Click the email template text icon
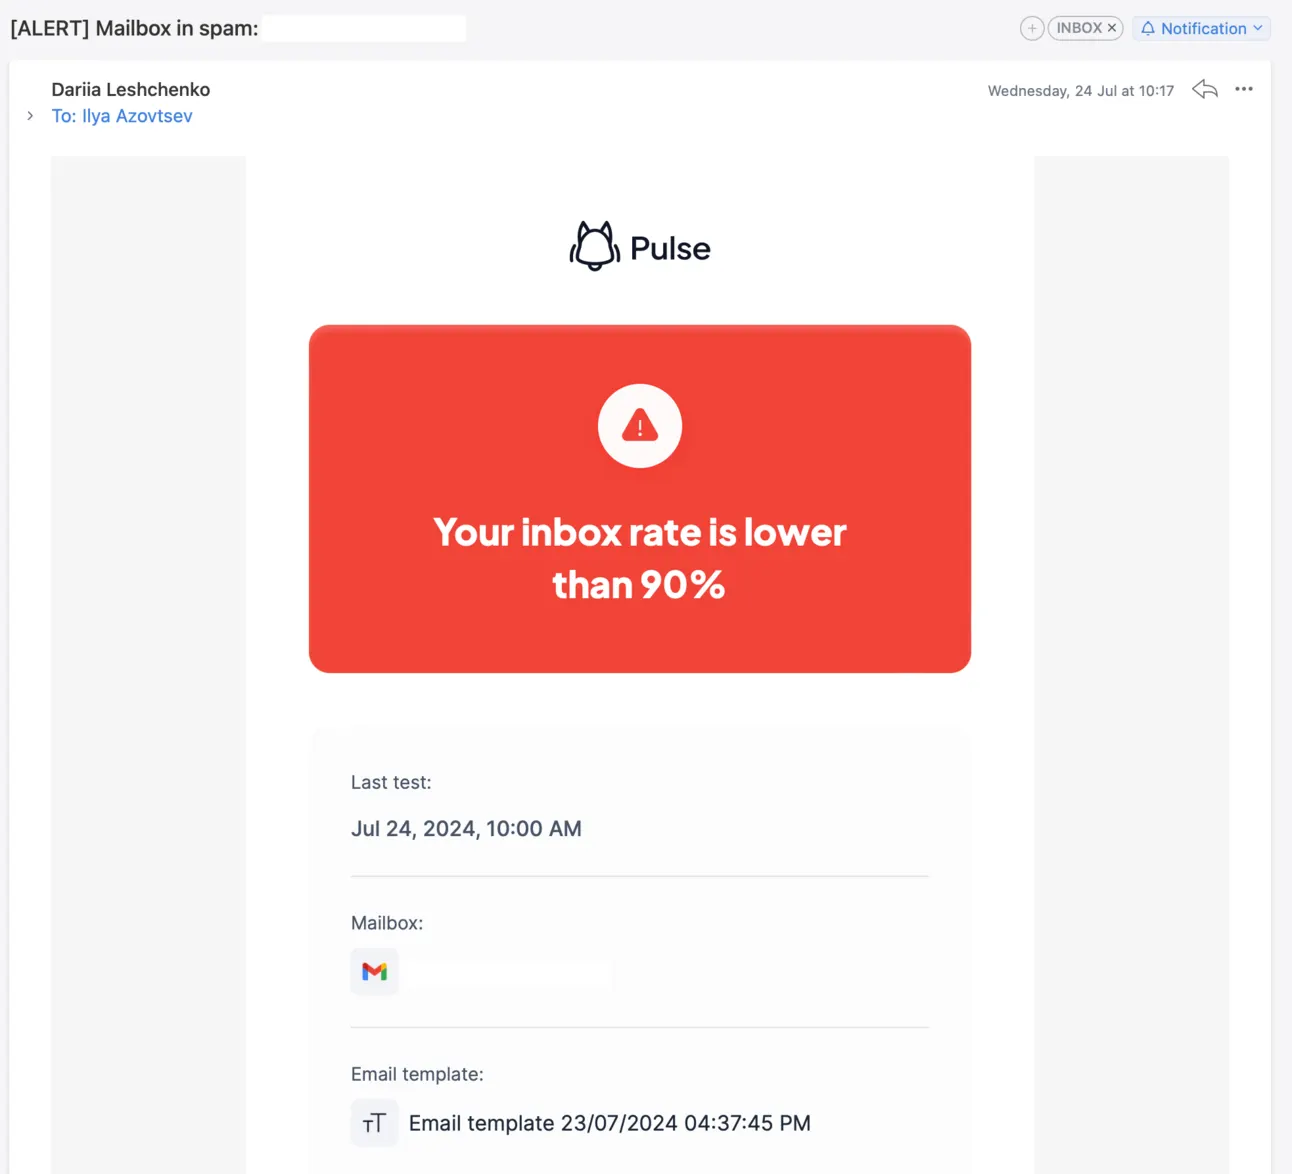Image resolution: width=1292 pixels, height=1174 pixels. (x=375, y=1123)
